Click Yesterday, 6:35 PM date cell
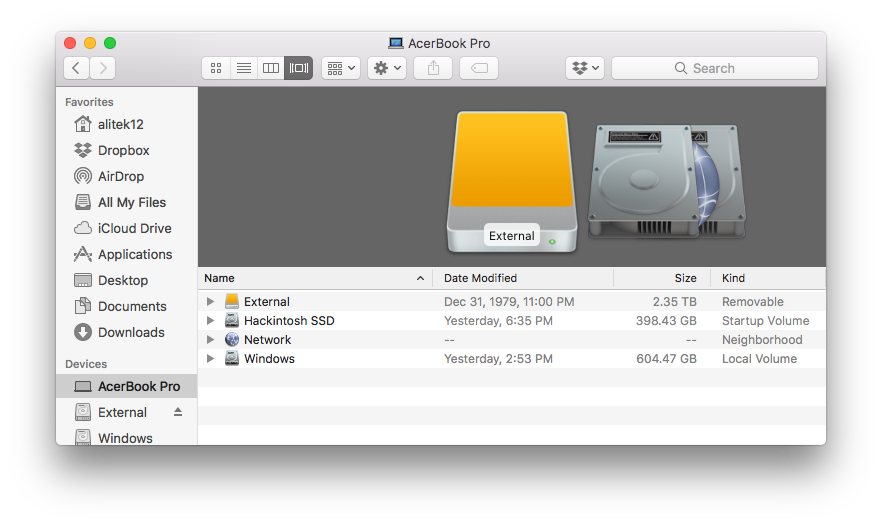The height and width of the screenshot is (525, 882). click(498, 321)
